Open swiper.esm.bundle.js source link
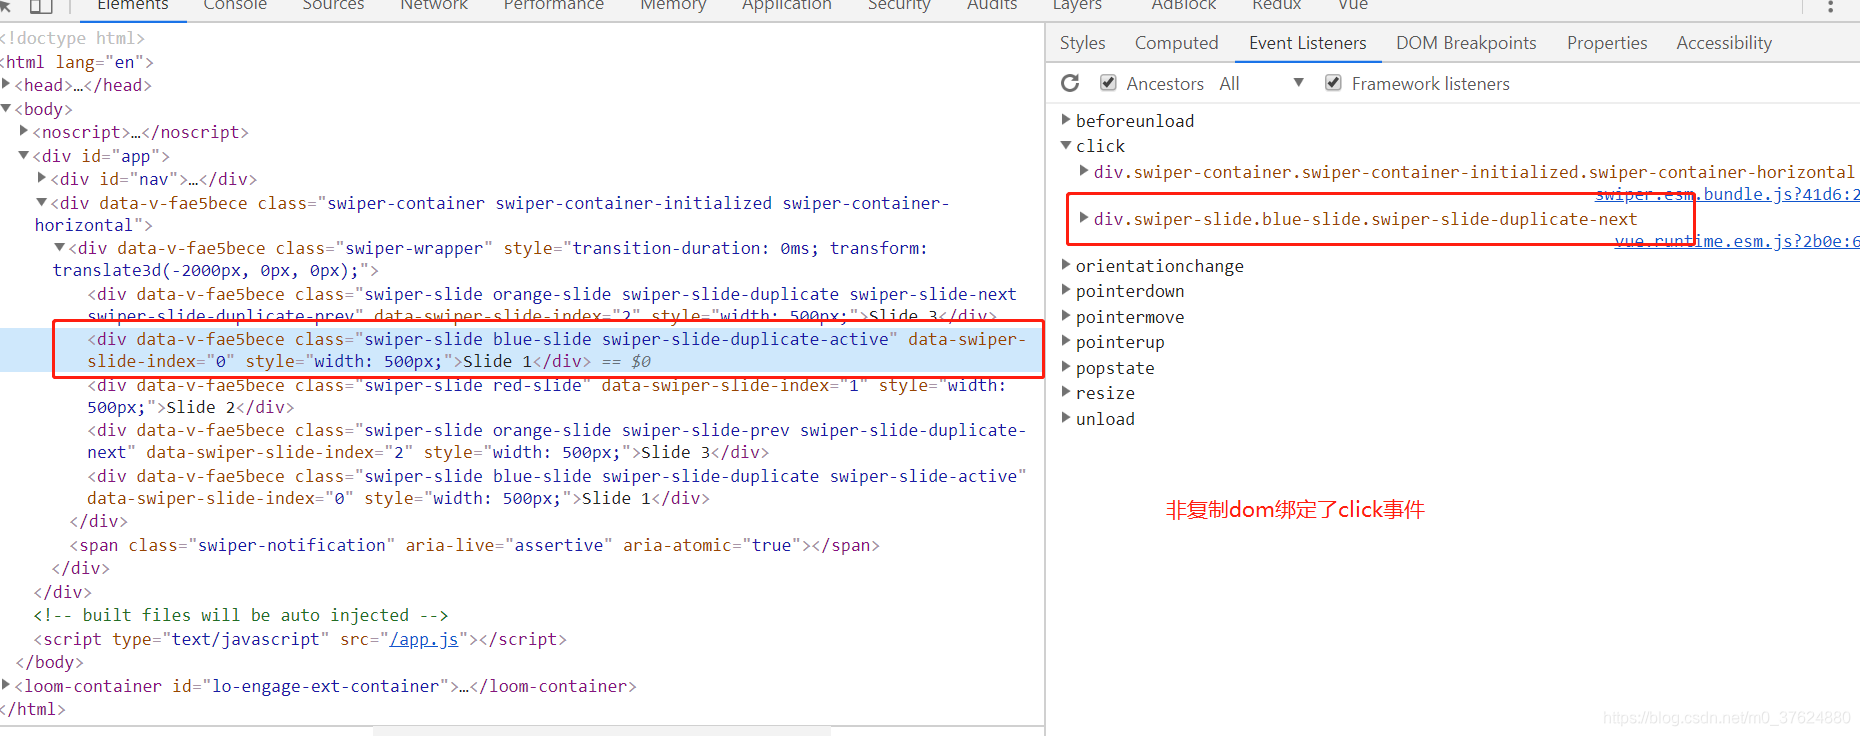Viewport: 1860px width, 736px height. (1727, 194)
